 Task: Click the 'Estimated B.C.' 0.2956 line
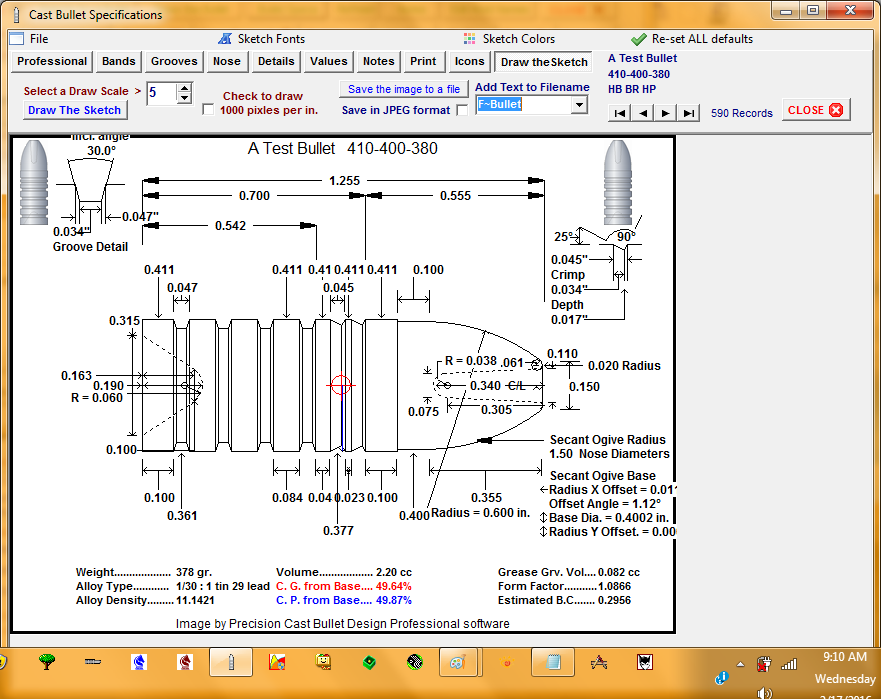tap(564, 600)
